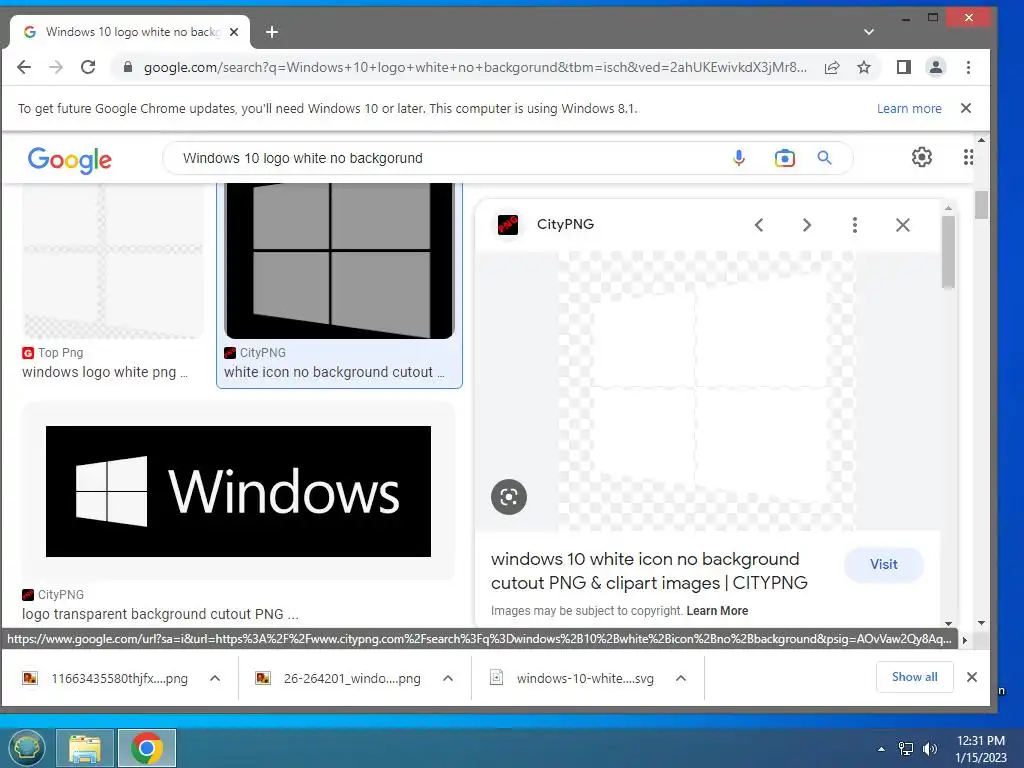The width and height of the screenshot is (1024, 768).
Task: Open Google quick settings gear
Action: (x=921, y=157)
